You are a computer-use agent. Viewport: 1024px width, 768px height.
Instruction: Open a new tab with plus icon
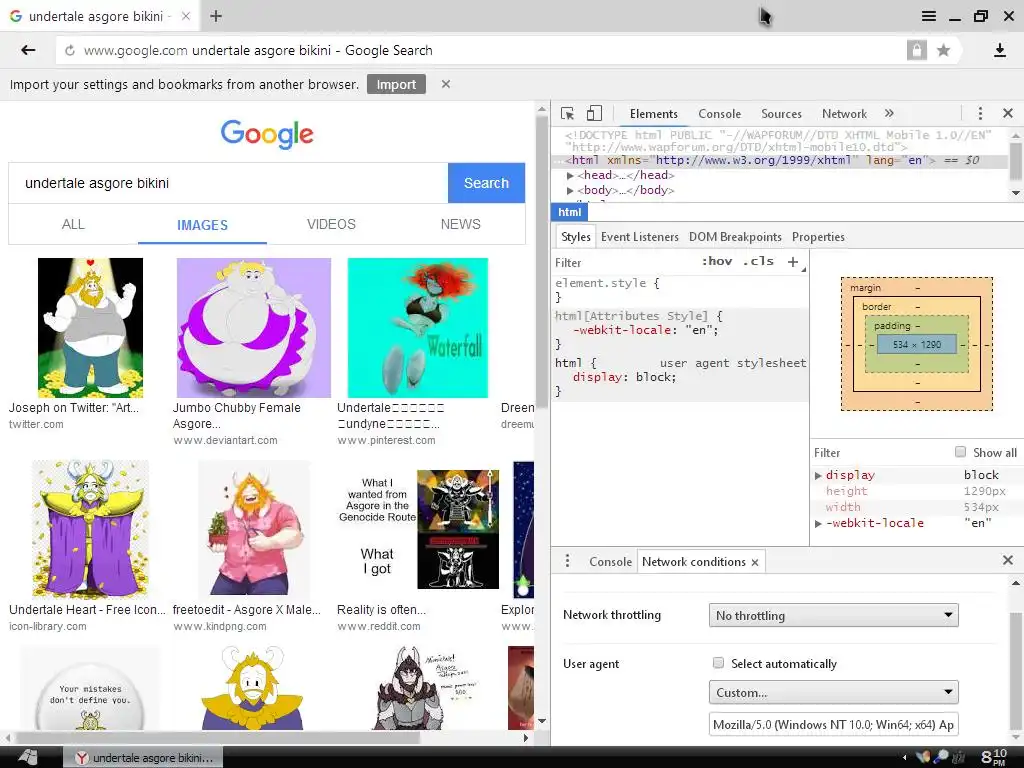point(216,16)
